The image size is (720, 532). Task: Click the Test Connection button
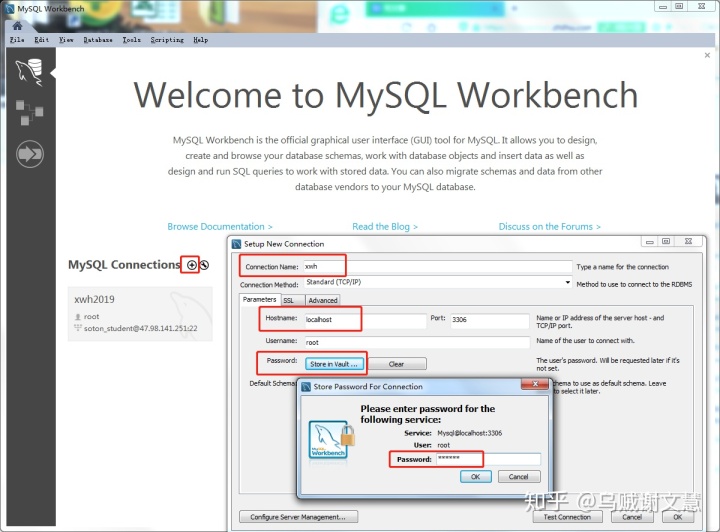(567, 517)
